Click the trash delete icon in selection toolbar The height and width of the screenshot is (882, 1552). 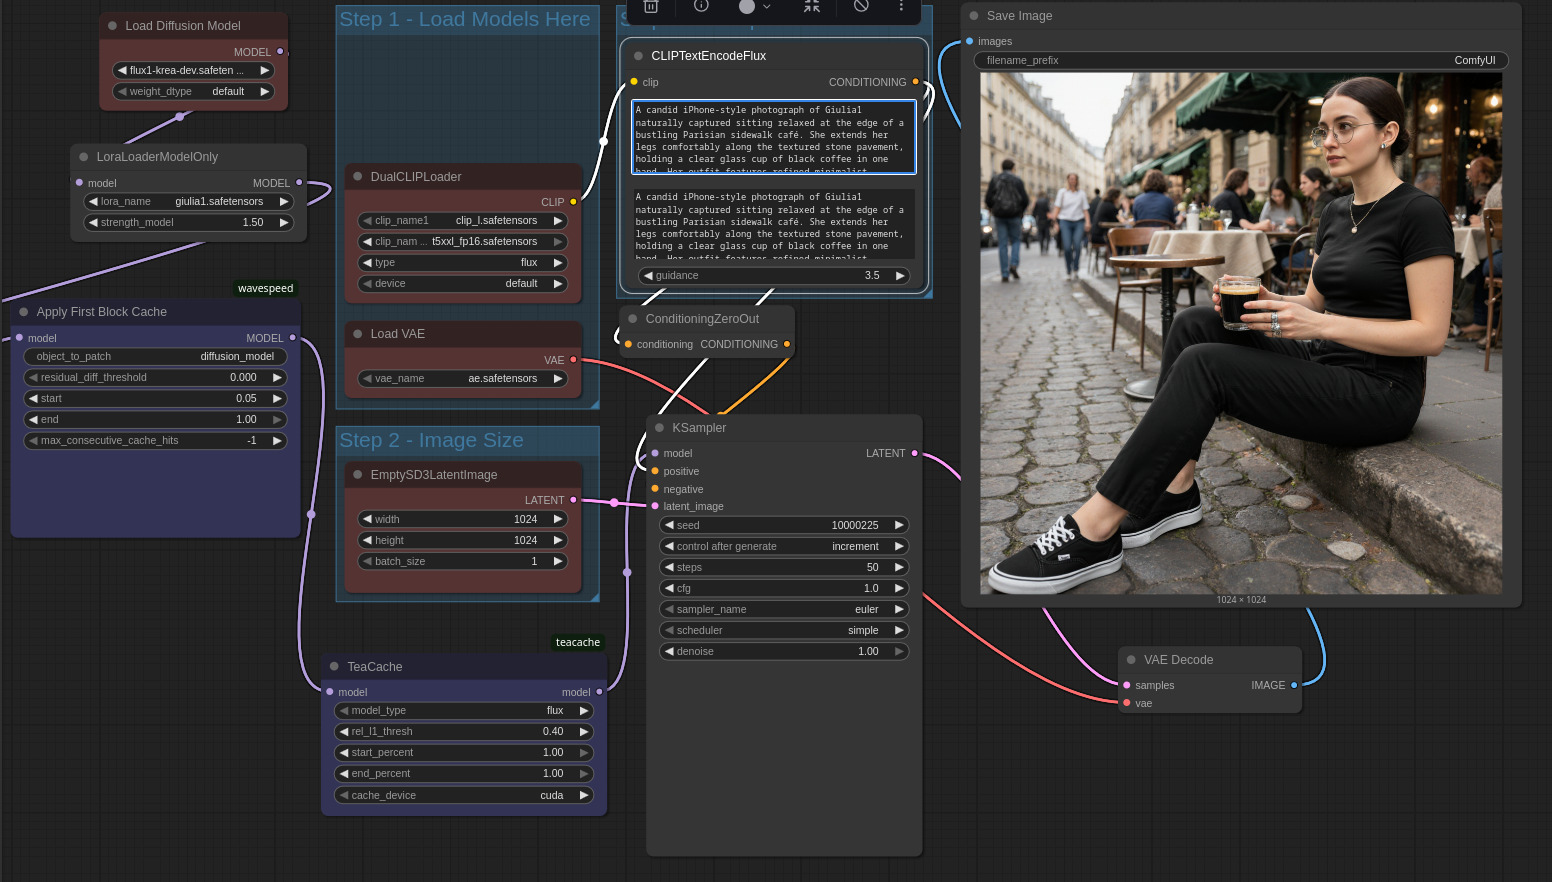pyautogui.click(x=651, y=6)
